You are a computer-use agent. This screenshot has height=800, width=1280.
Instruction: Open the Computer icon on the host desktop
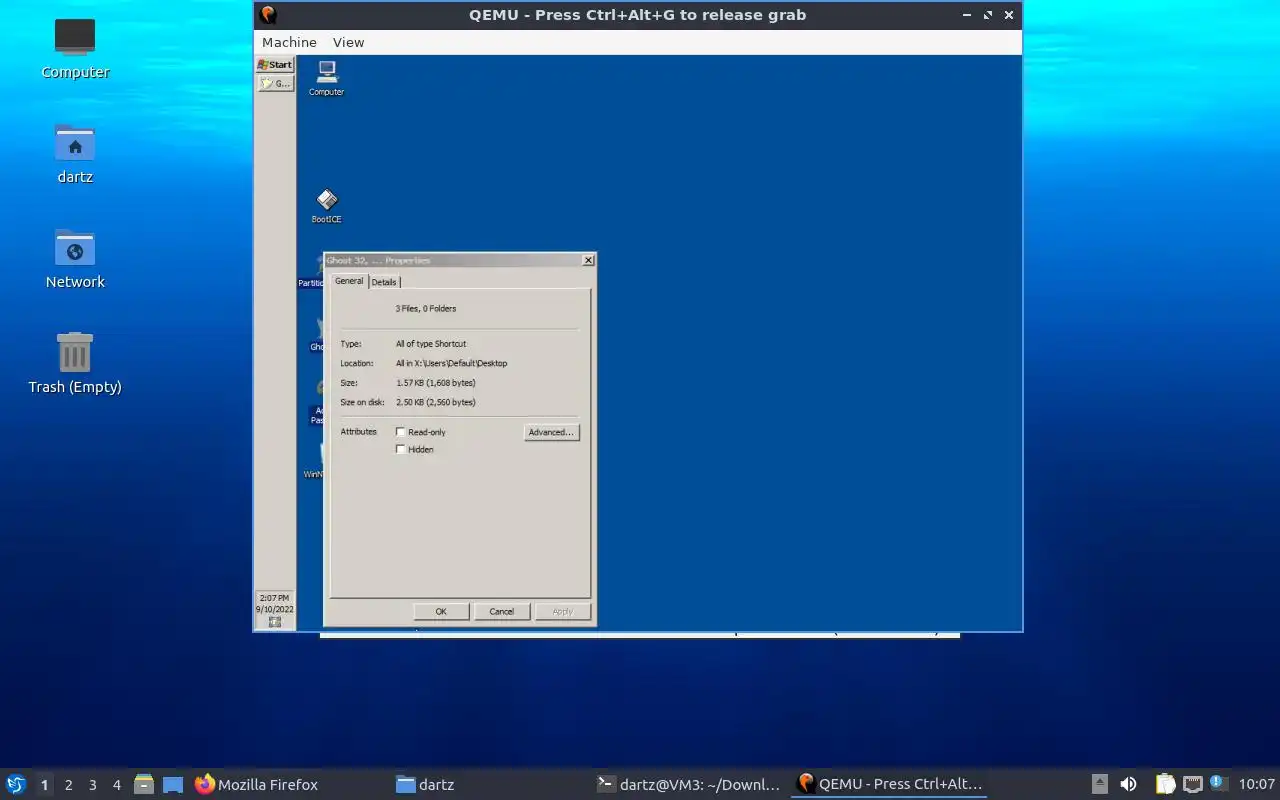pyautogui.click(x=75, y=48)
